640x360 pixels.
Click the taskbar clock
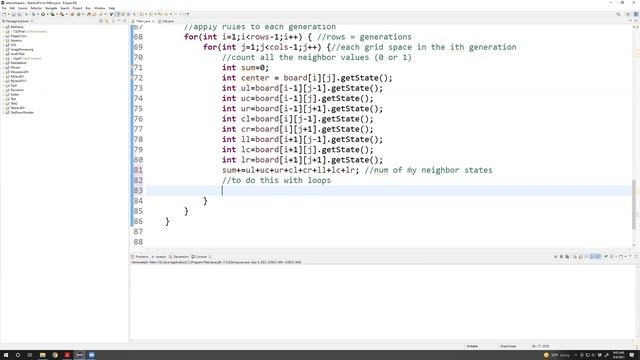pyautogui.click(x=618, y=355)
